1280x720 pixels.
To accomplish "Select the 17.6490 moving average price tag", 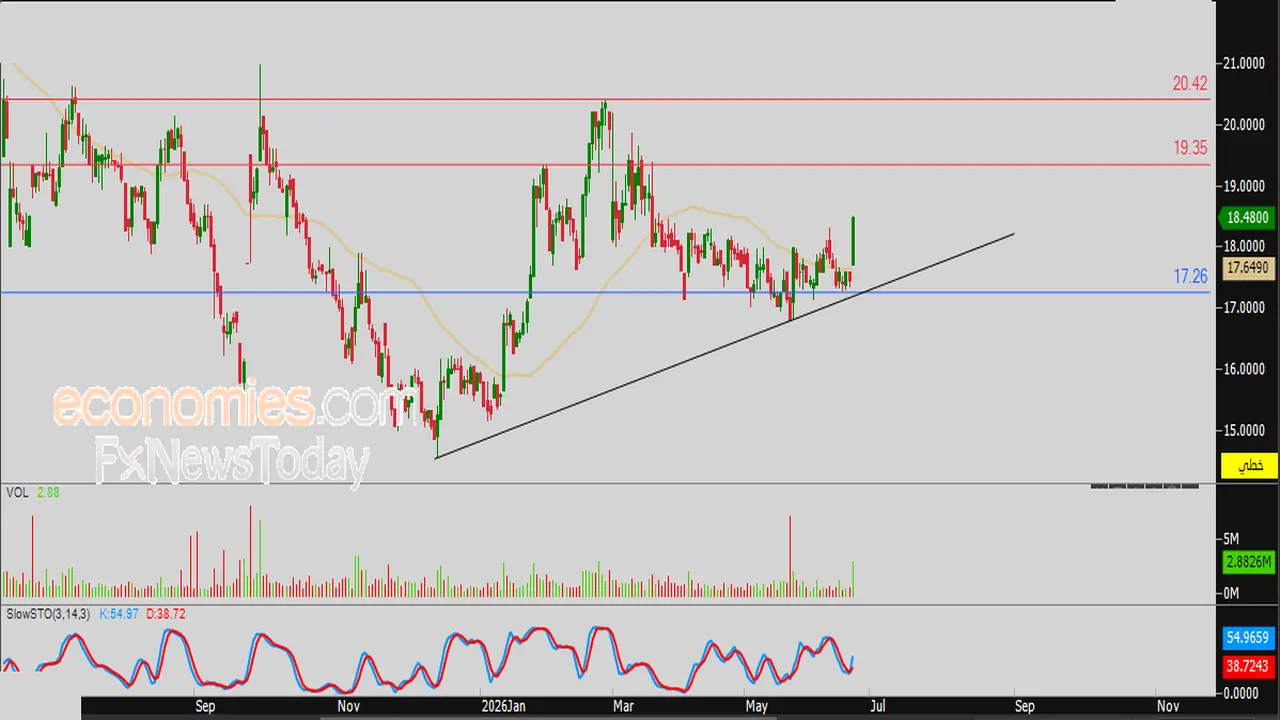I will (x=1247, y=267).
